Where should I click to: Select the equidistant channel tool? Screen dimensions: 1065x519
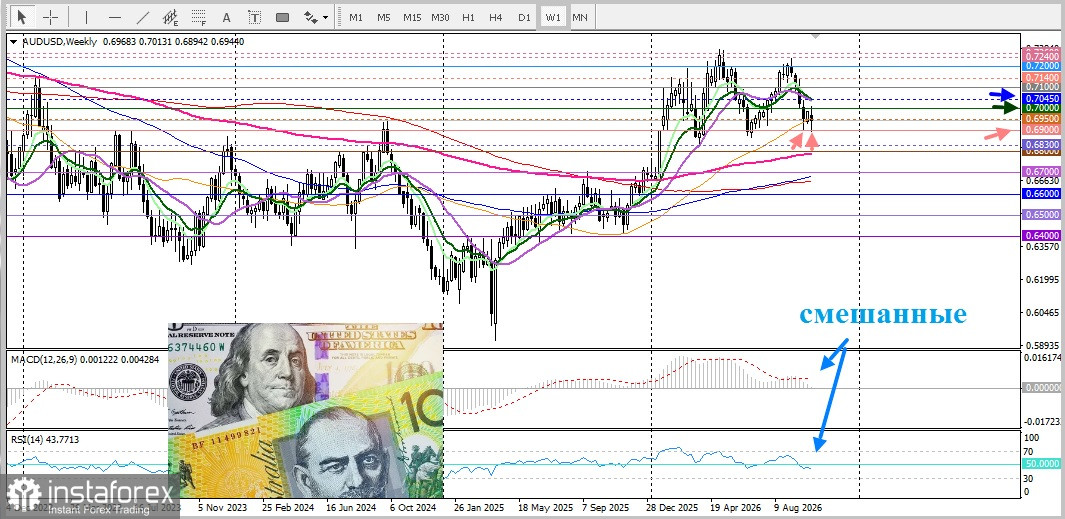pyautogui.click(x=170, y=16)
